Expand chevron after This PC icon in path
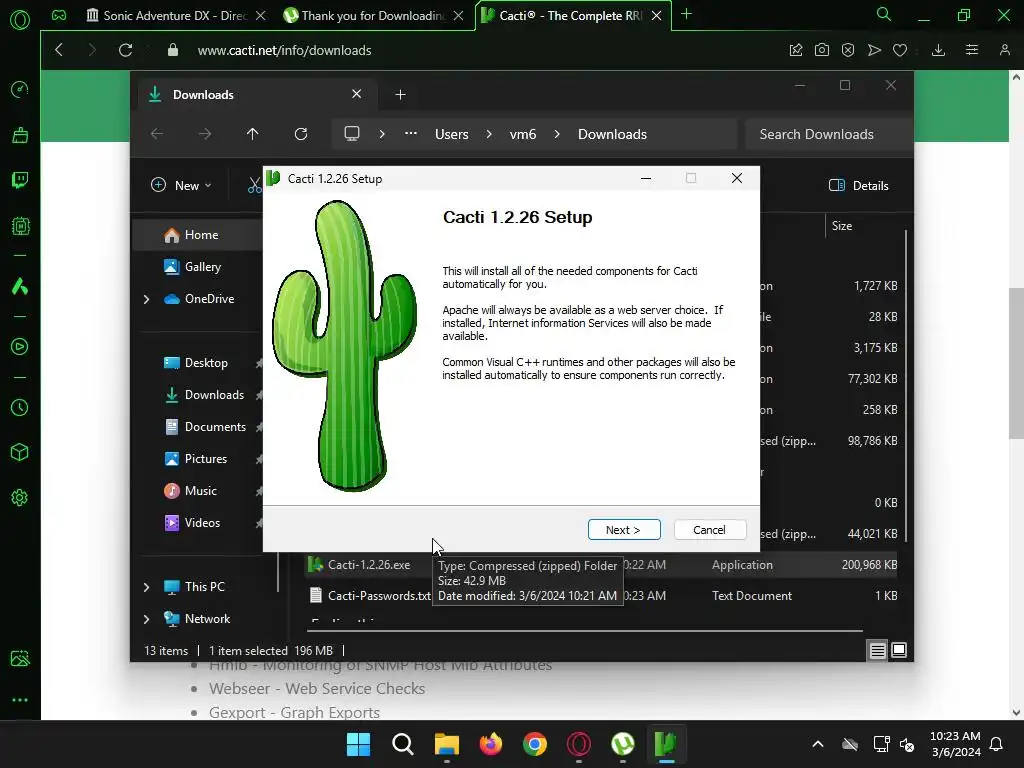 [382, 134]
